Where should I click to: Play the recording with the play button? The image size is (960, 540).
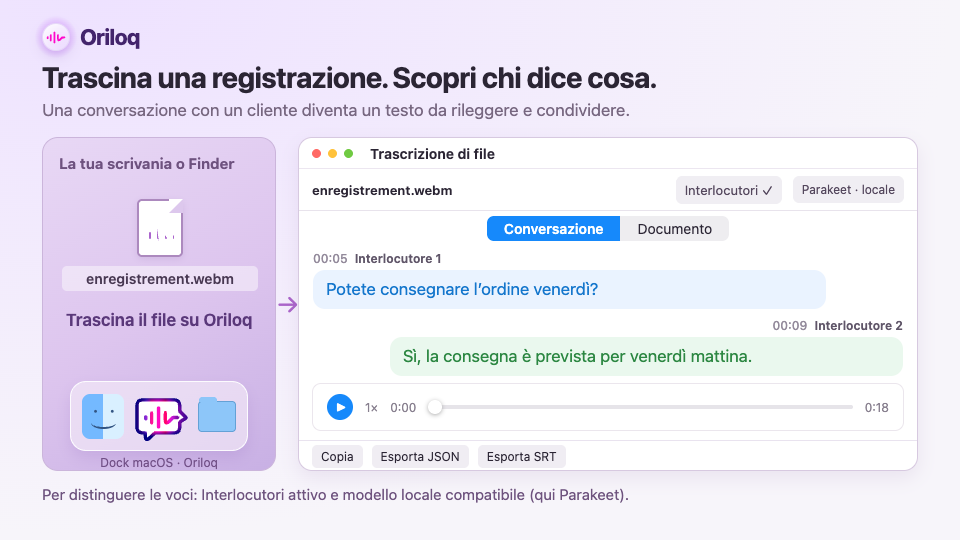click(340, 407)
